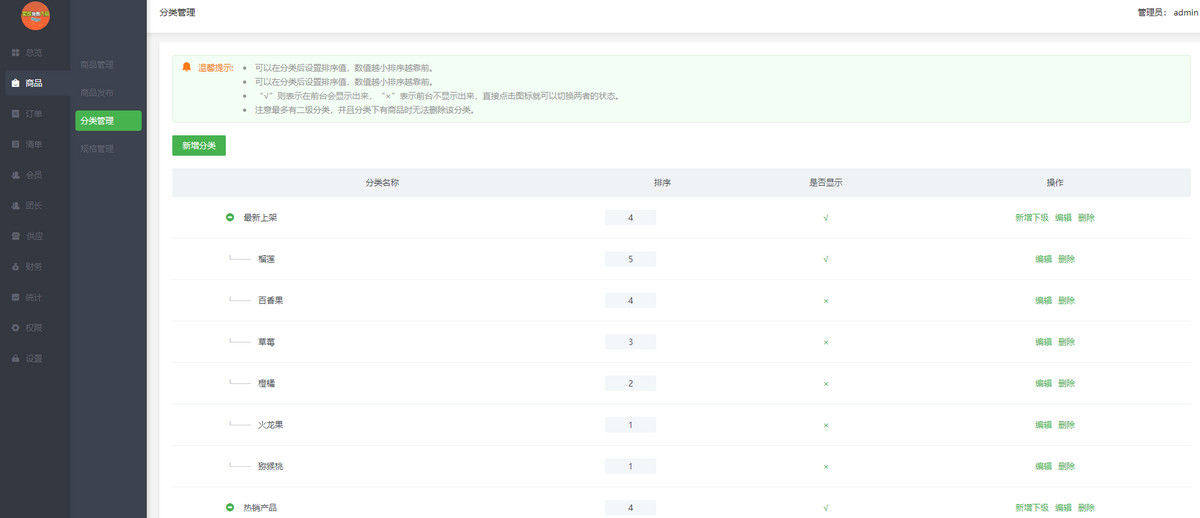Click the 设置 settings lock icon
Viewport: 1200px width, 518px height.
pos(15,359)
